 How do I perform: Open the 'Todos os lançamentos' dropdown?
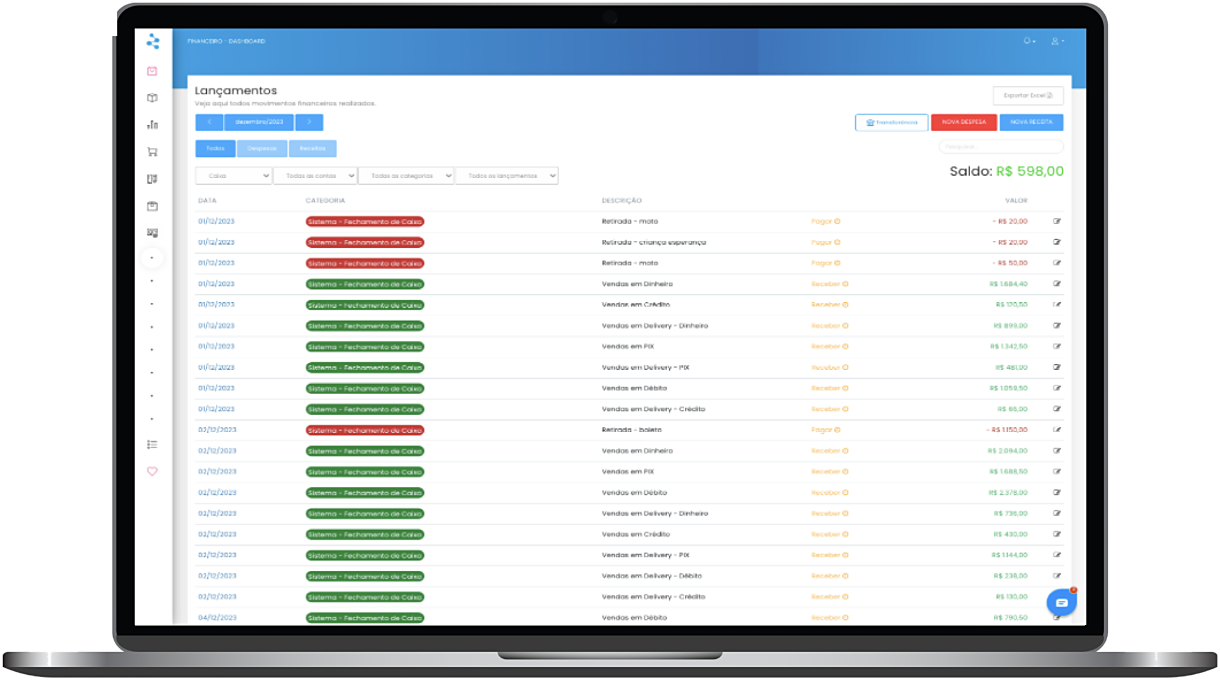point(507,176)
